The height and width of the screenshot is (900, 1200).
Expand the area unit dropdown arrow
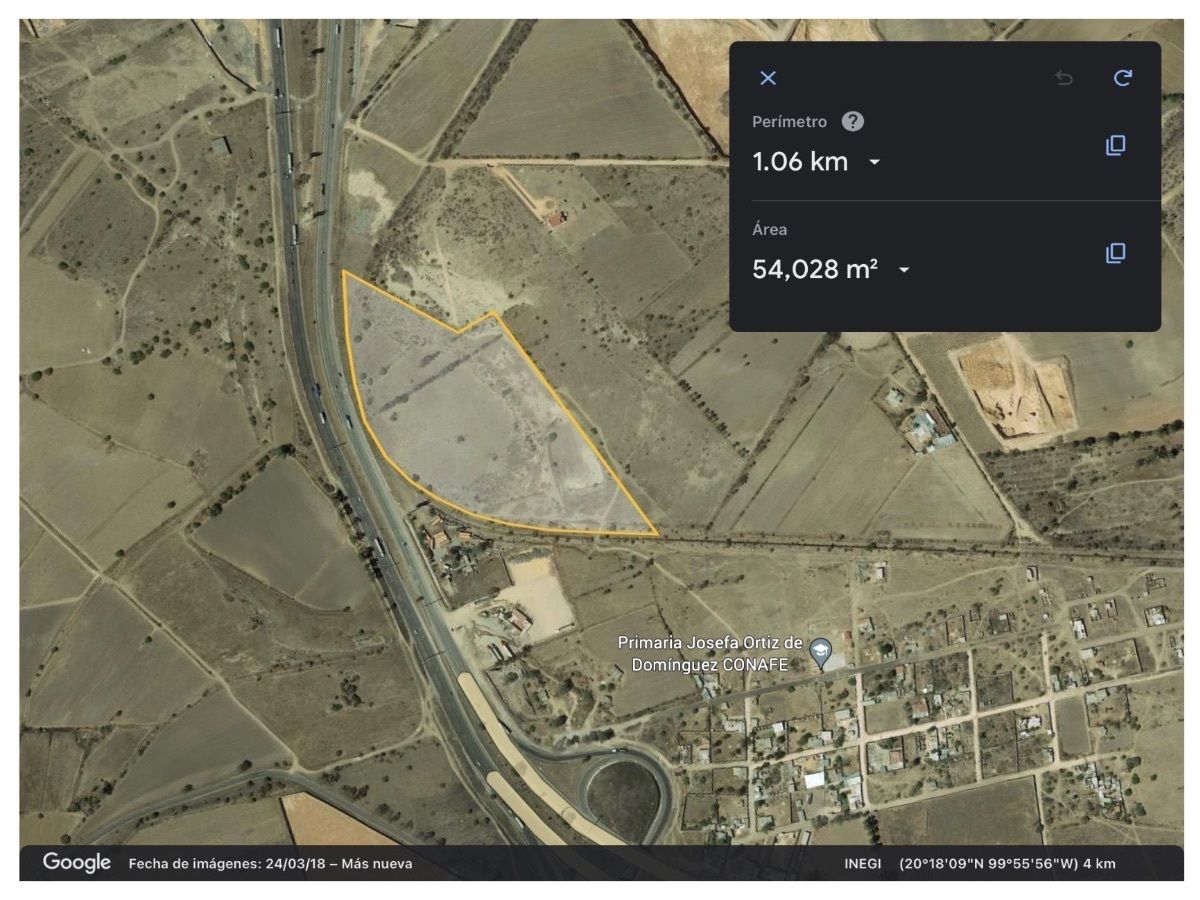tap(905, 270)
